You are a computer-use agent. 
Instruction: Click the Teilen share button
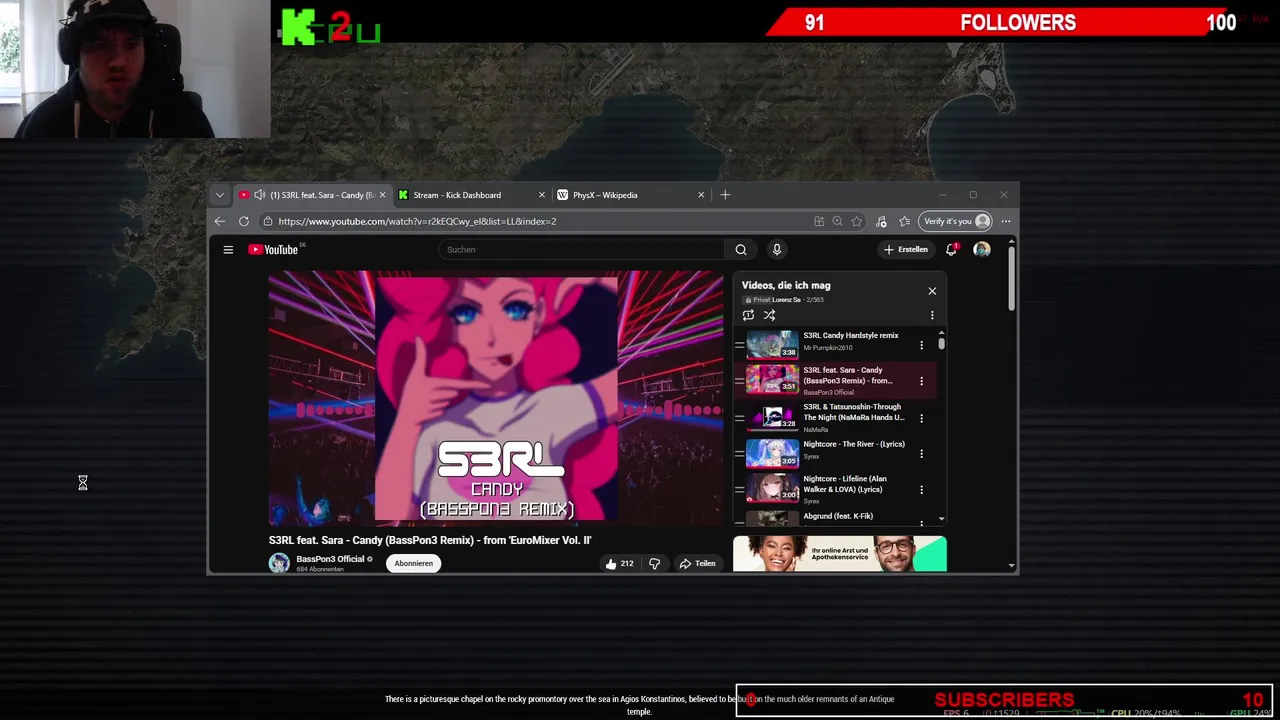[x=698, y=563]
